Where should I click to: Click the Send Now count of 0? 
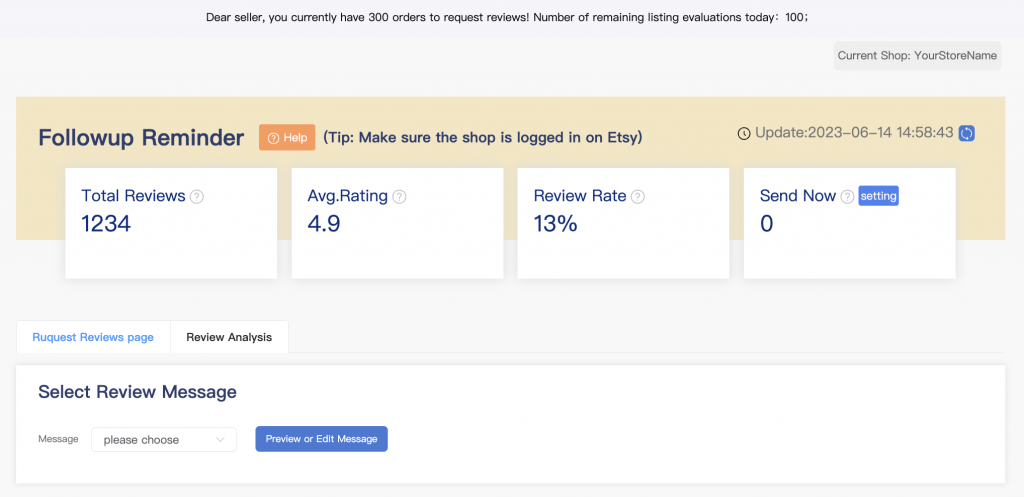[767, 224]
